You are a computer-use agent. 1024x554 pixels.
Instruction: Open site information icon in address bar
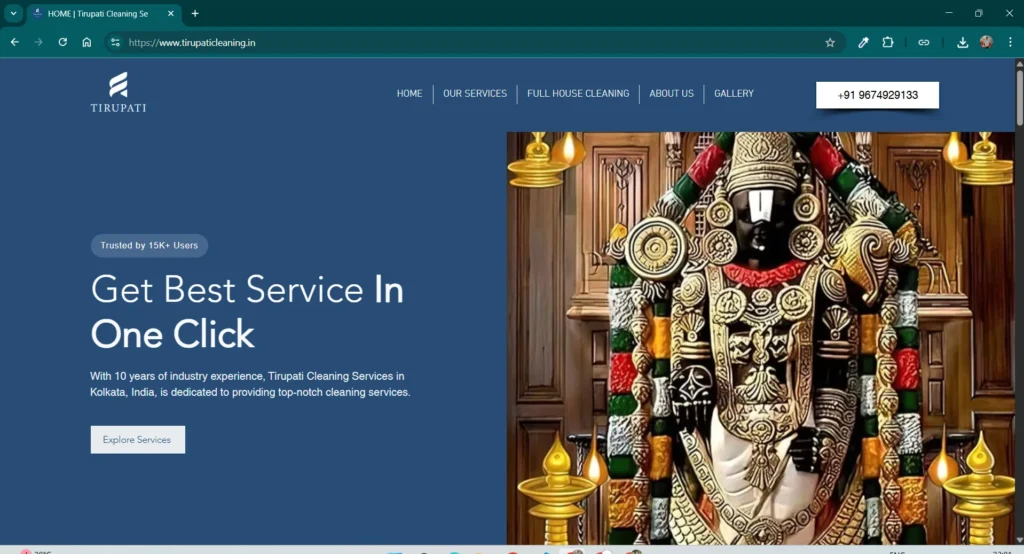click(x=115, y=42)
